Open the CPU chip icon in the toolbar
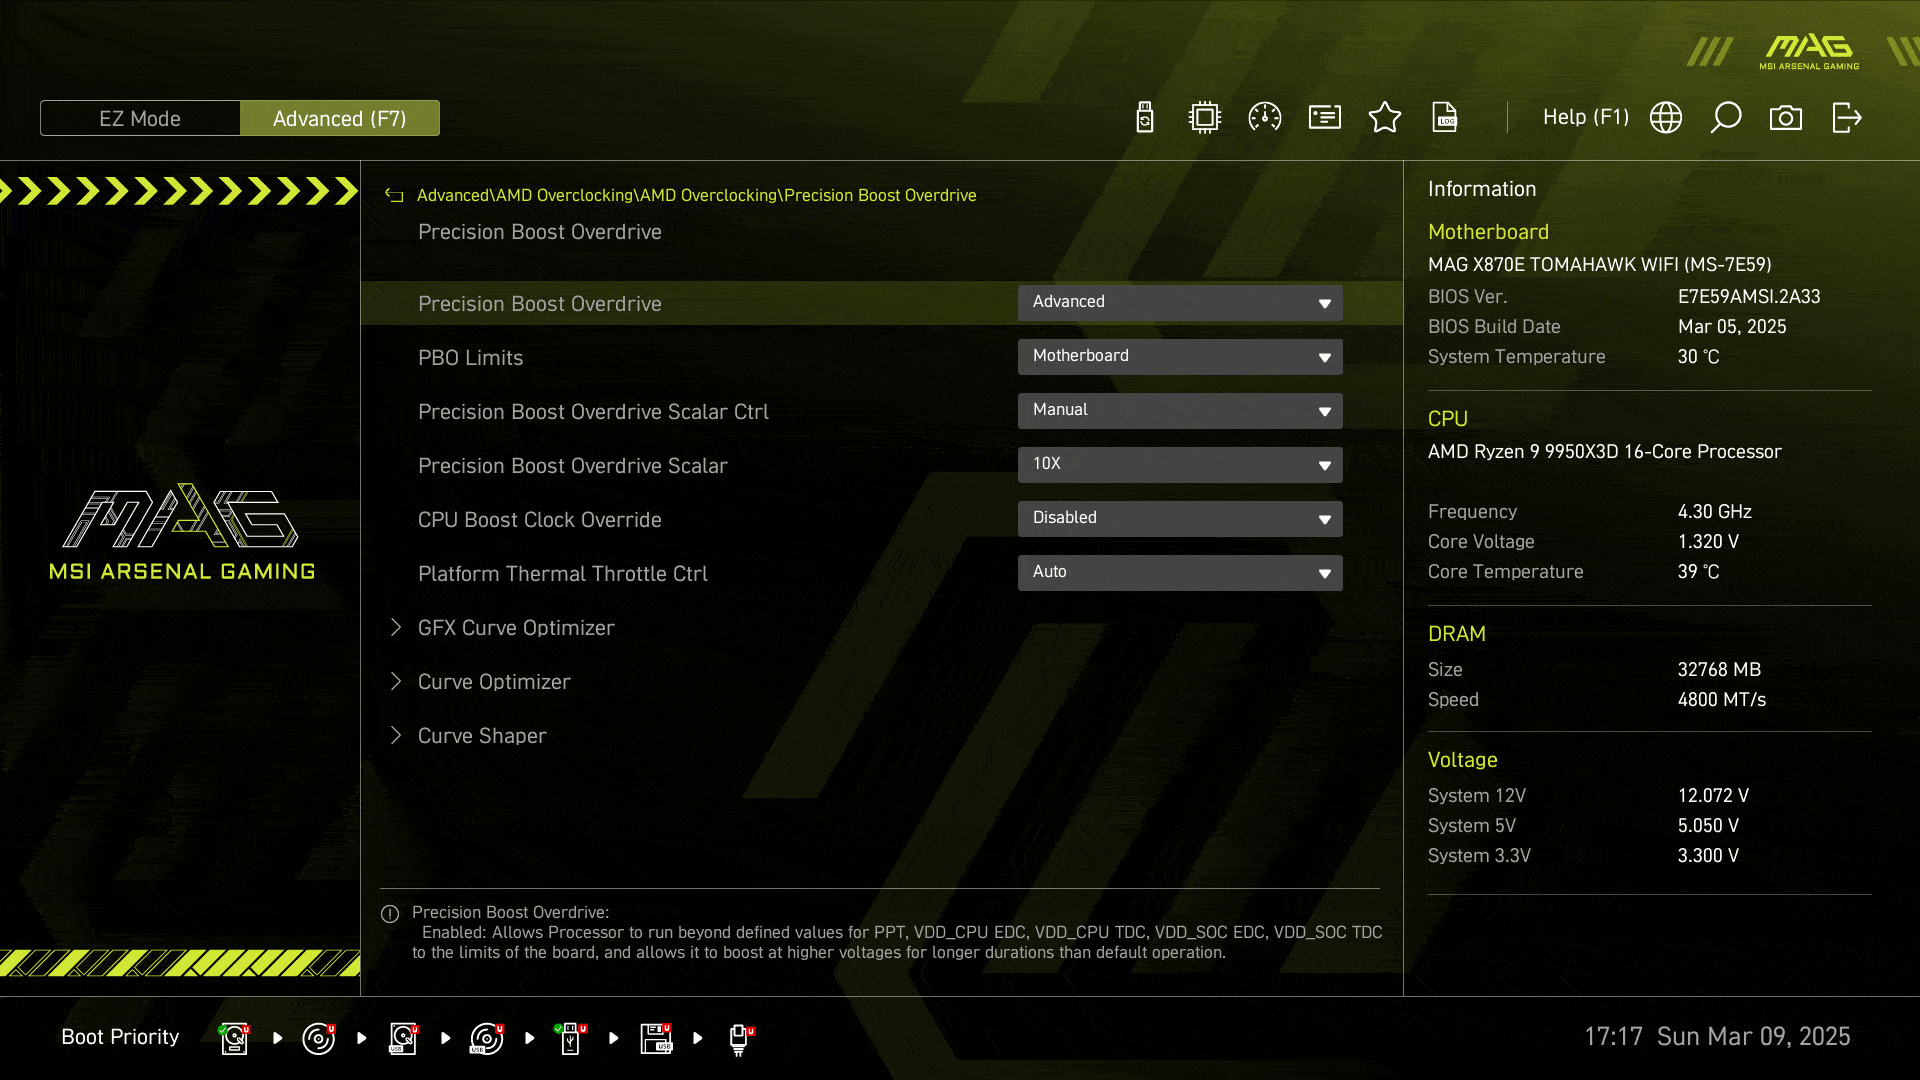The height and width of the screenshot is (1080, 1920). pyautogui.click(x=1205, y=118)
